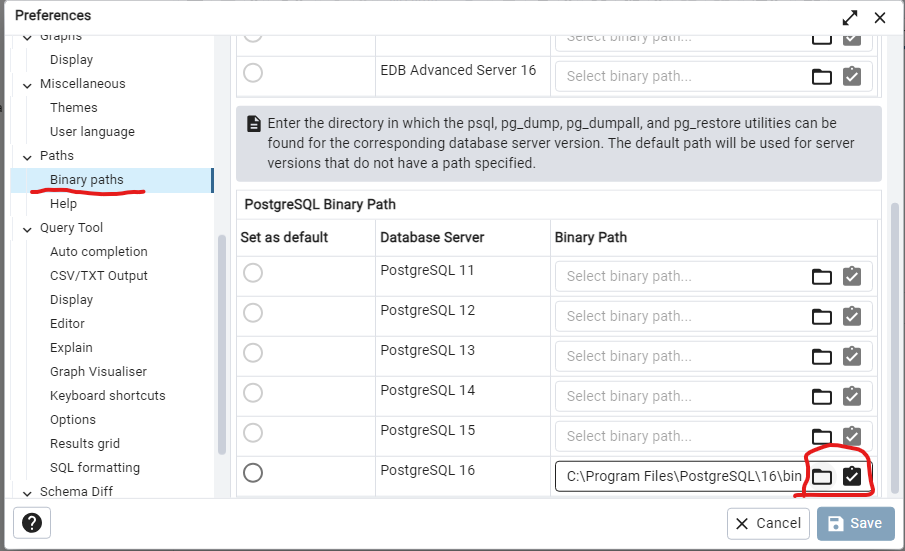Collapse the Paths tree node
Screen dimensions: 905x551
pyautogui.click(x=27, y=156)
